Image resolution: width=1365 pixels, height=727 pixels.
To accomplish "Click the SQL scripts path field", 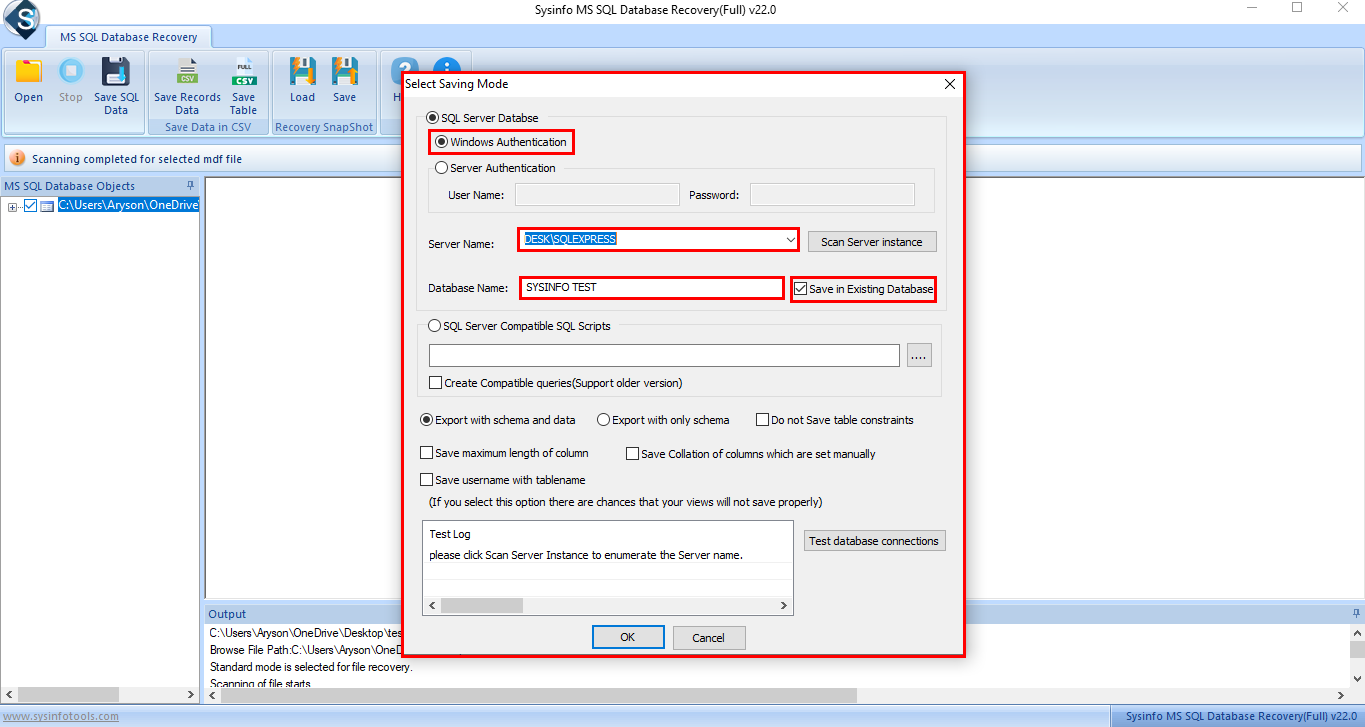I will coord(665,355).
